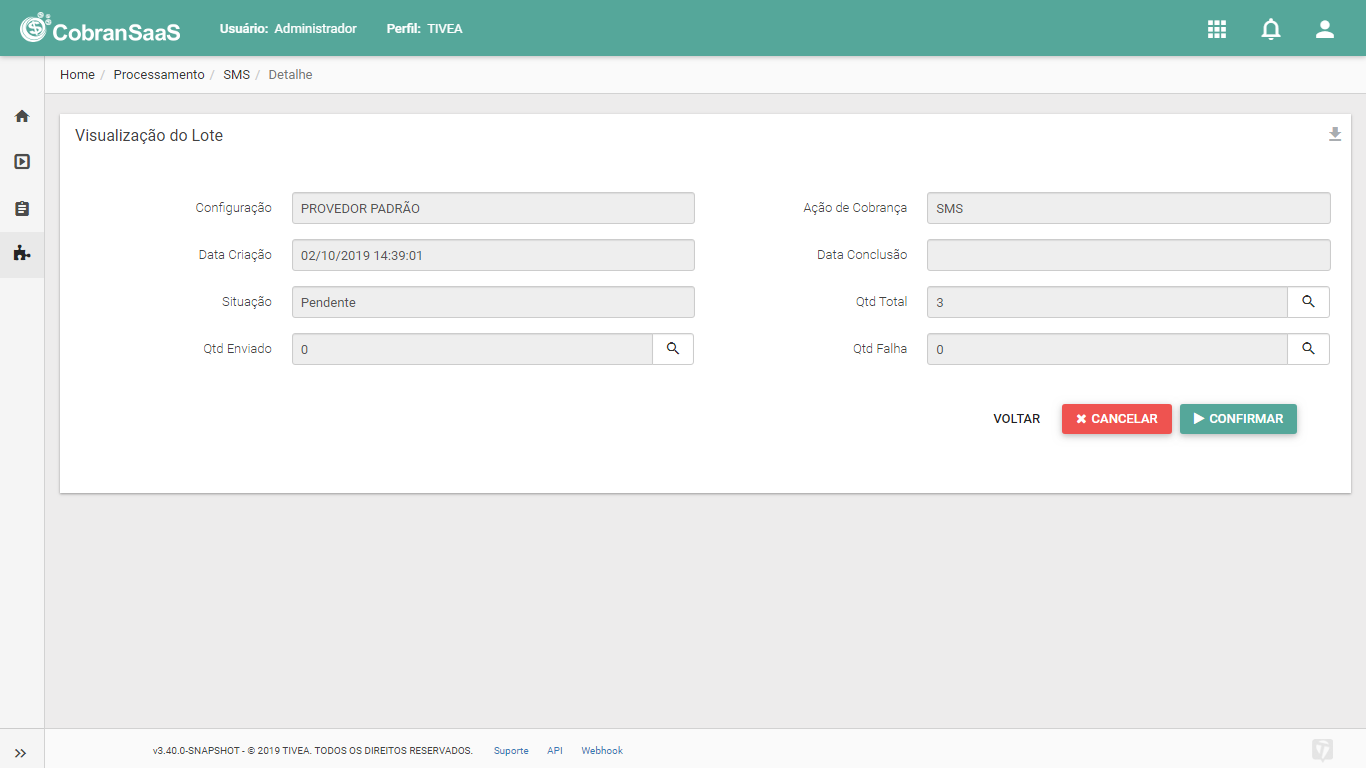Open the notifications bell
Viewport: 1366px width, 768px height.
1271,29
